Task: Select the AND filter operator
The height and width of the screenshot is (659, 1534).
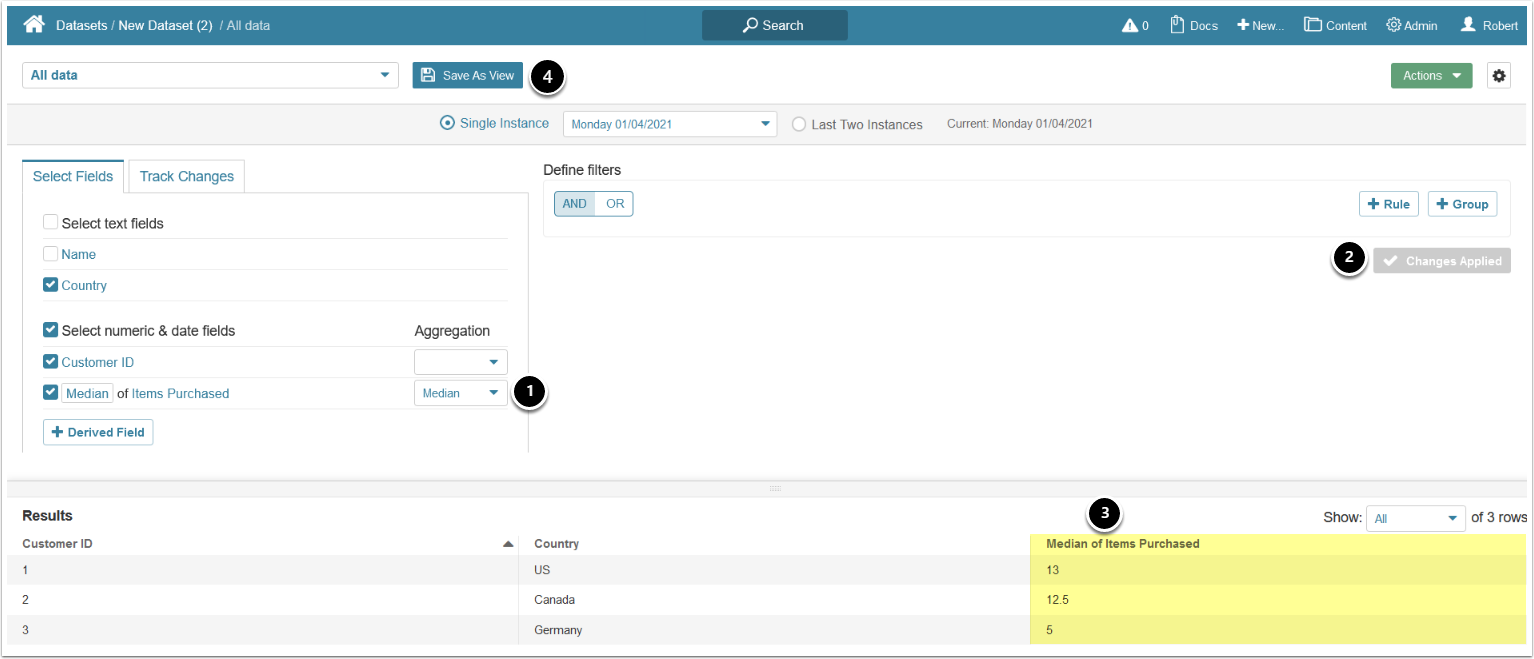Action: tap(575, 203)
